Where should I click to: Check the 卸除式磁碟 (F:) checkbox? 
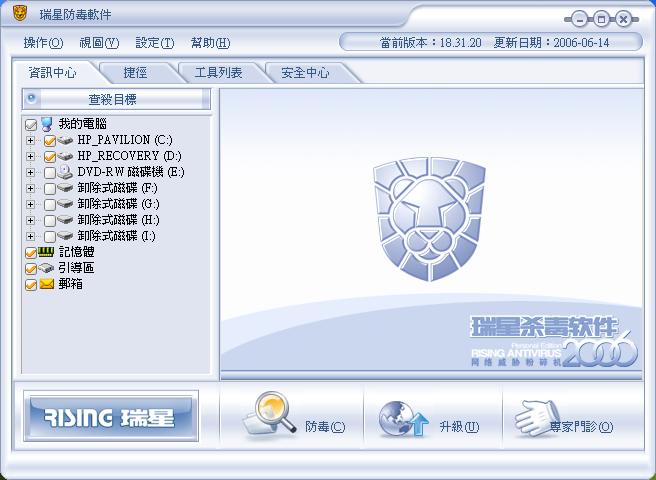[50, 188]
